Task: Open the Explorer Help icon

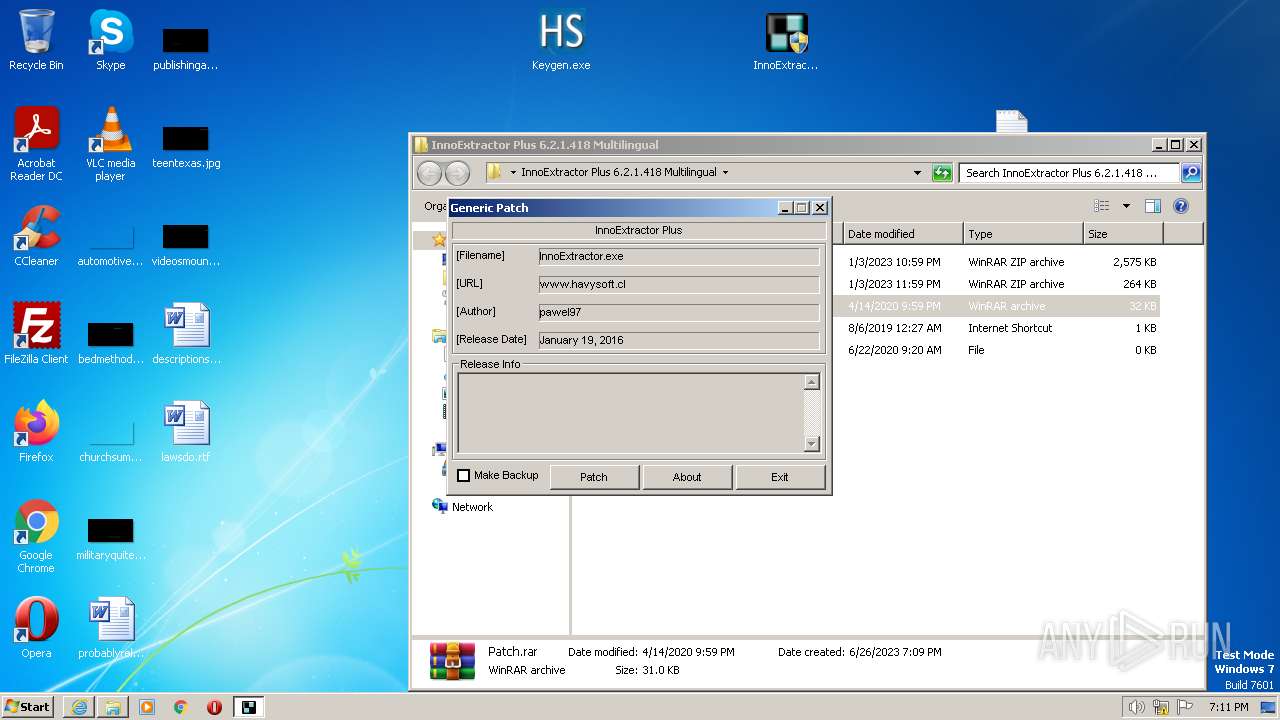Action: tap(1181, 206)
